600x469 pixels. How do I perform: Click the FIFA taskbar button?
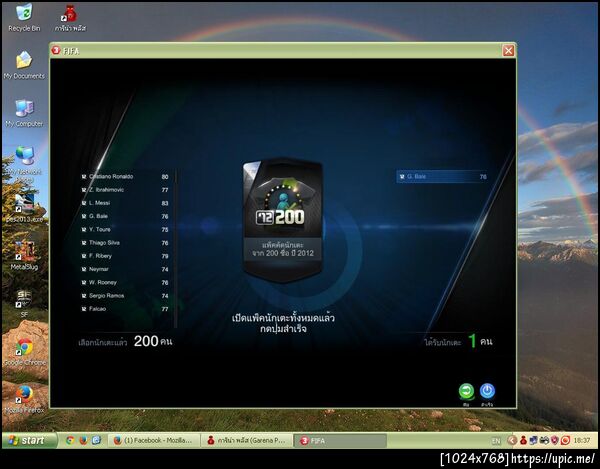pos(340,441)
